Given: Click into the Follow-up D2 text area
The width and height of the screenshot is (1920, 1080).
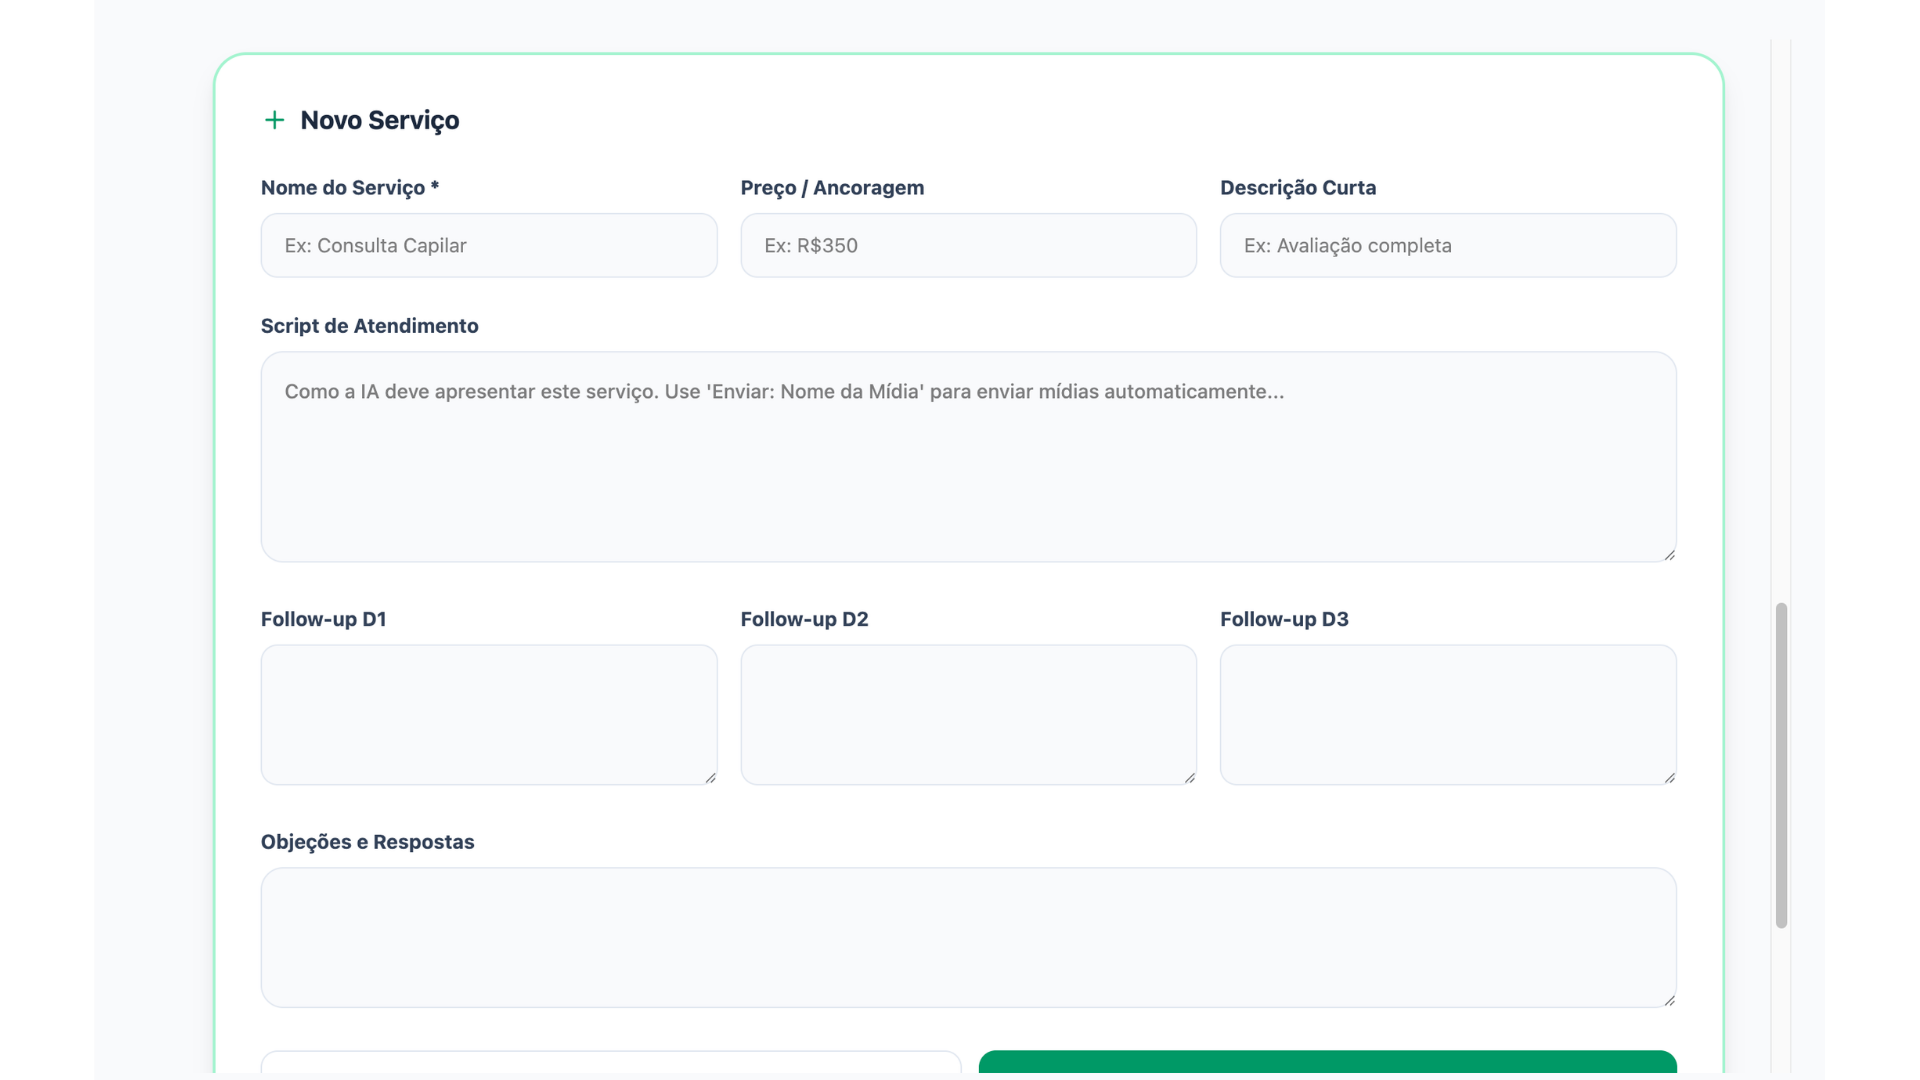Looking at the screenshot, I should click(967, 714).
